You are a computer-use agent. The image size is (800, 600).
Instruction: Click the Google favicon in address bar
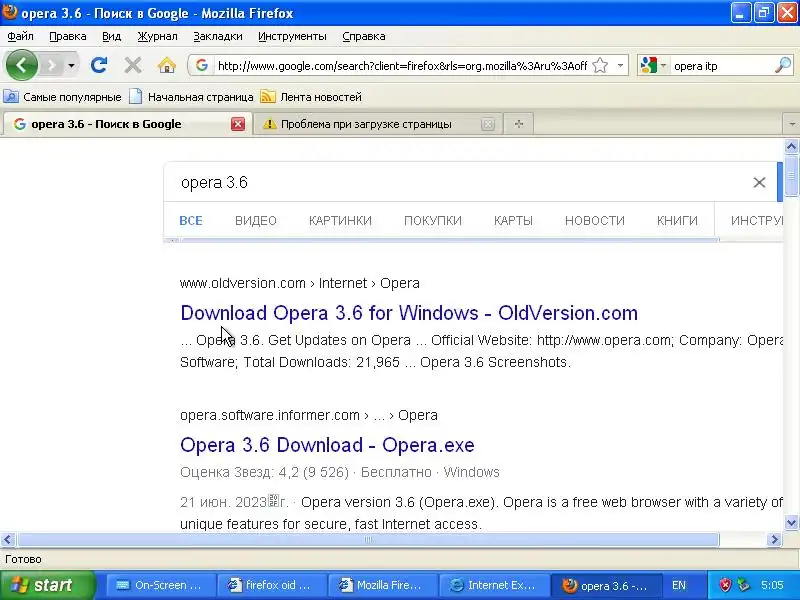point(202,65)
